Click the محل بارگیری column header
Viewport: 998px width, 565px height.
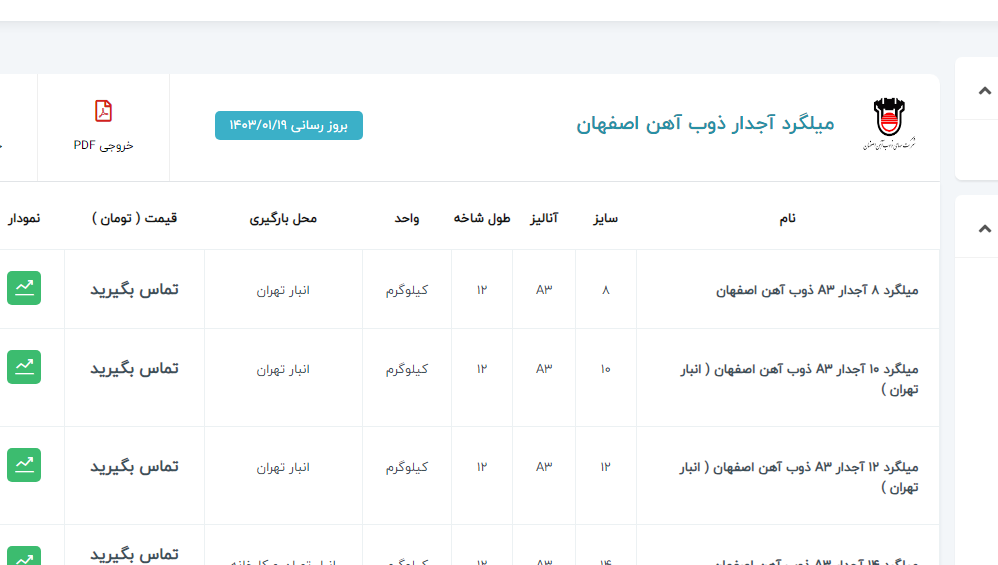[x=283, y=218]
